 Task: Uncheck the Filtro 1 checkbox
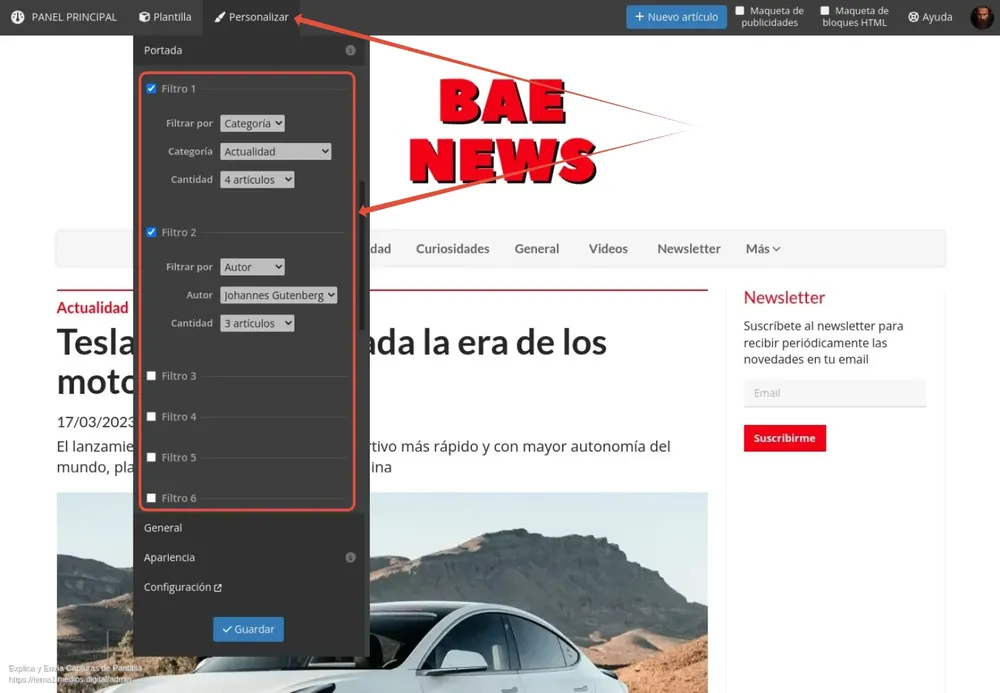point(152,89)
